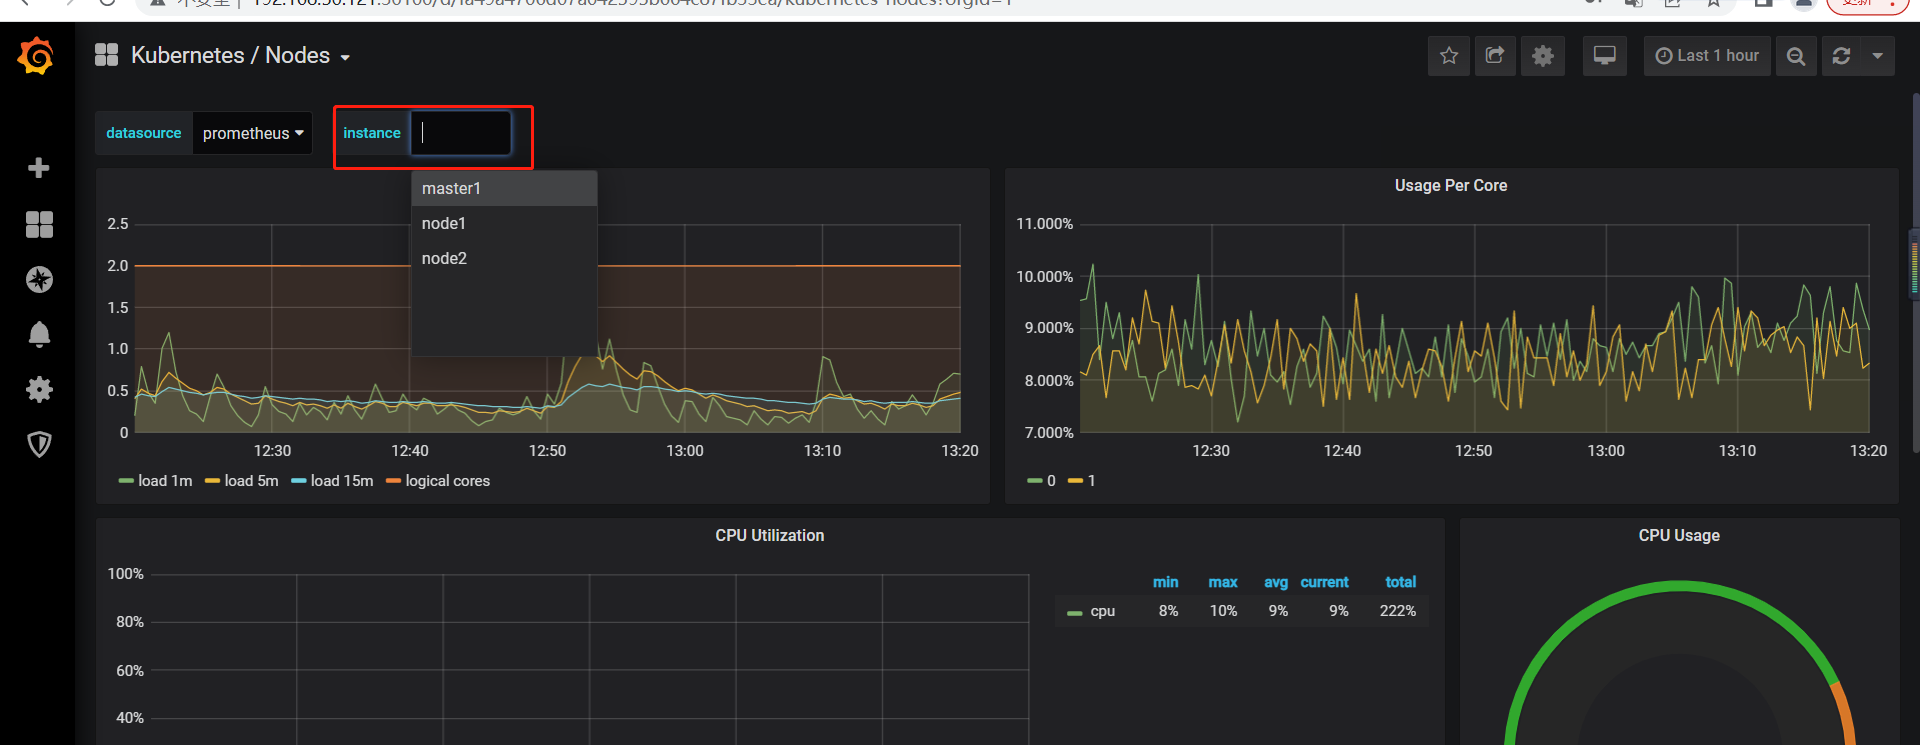Star this dashboard as favorite
This screenshot has height=745, width=1920.
click(x=1449, y=56)
